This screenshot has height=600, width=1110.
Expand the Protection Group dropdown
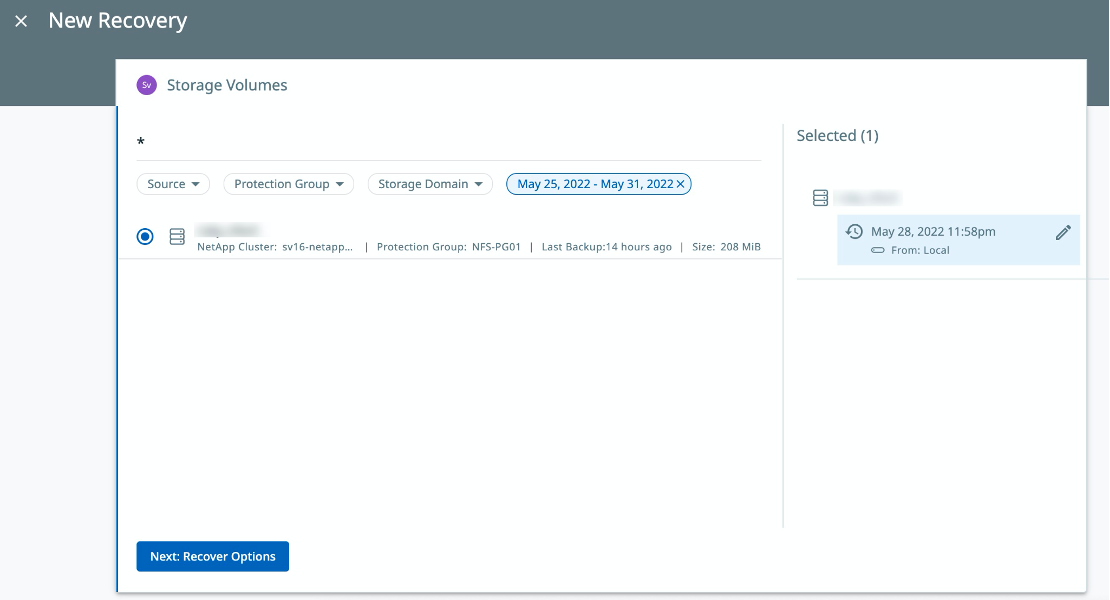(x=288, y=184)
